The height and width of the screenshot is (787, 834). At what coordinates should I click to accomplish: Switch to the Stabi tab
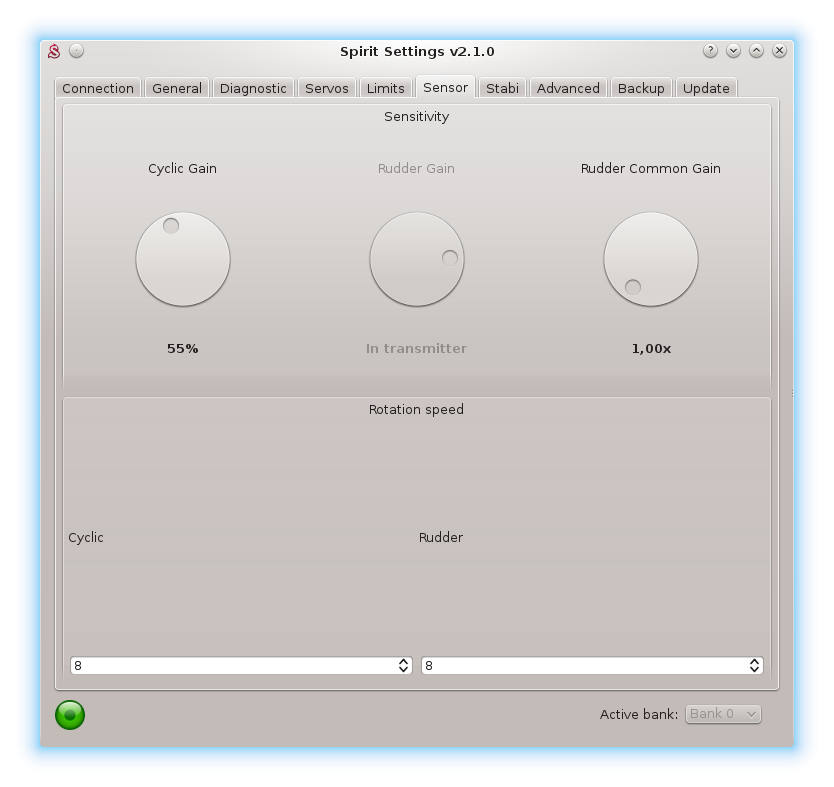coord(502,88)
